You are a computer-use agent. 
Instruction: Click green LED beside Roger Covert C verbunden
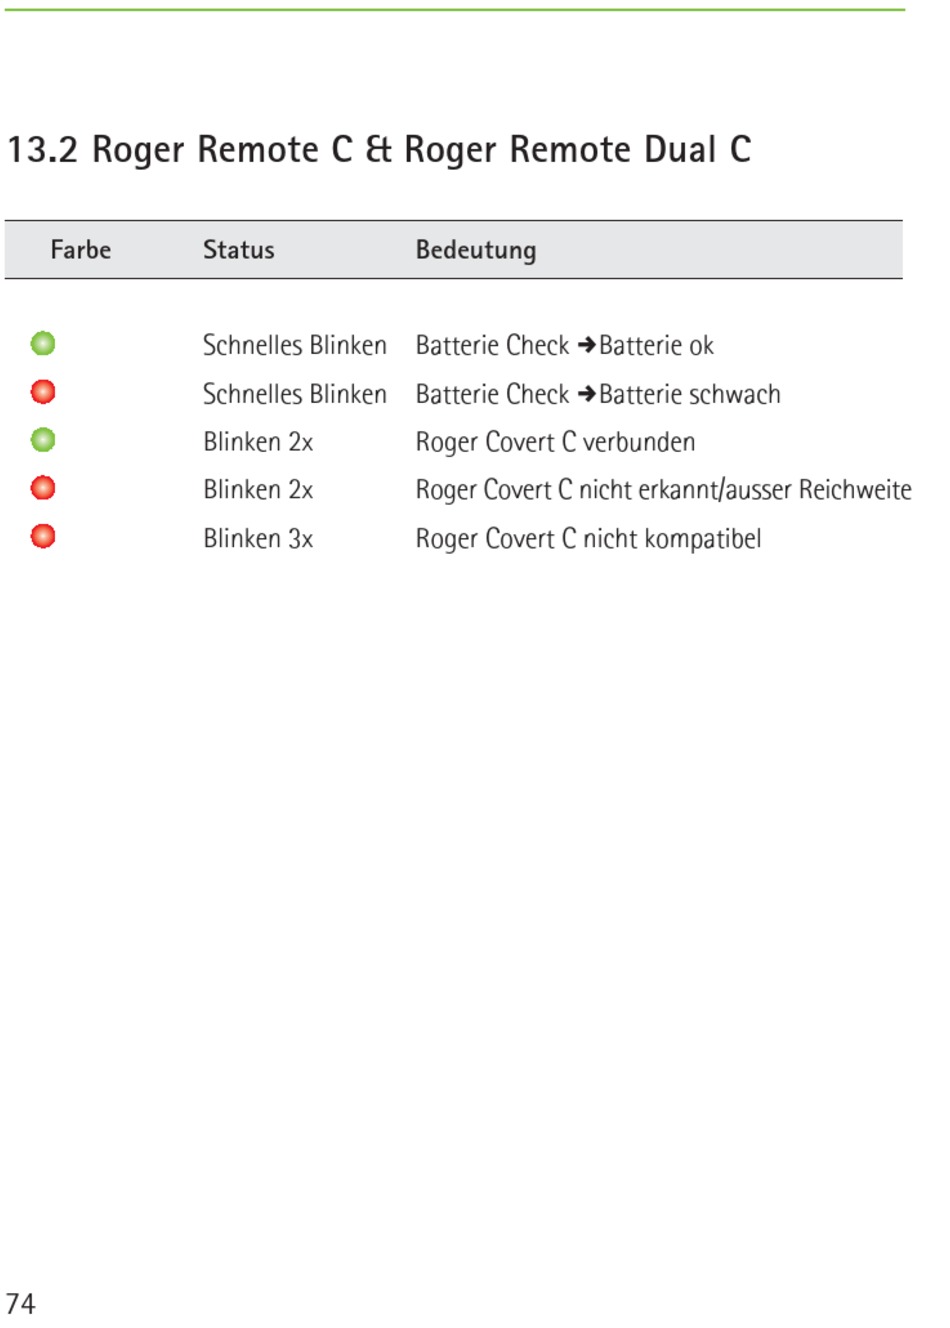(x=43, y=440)
